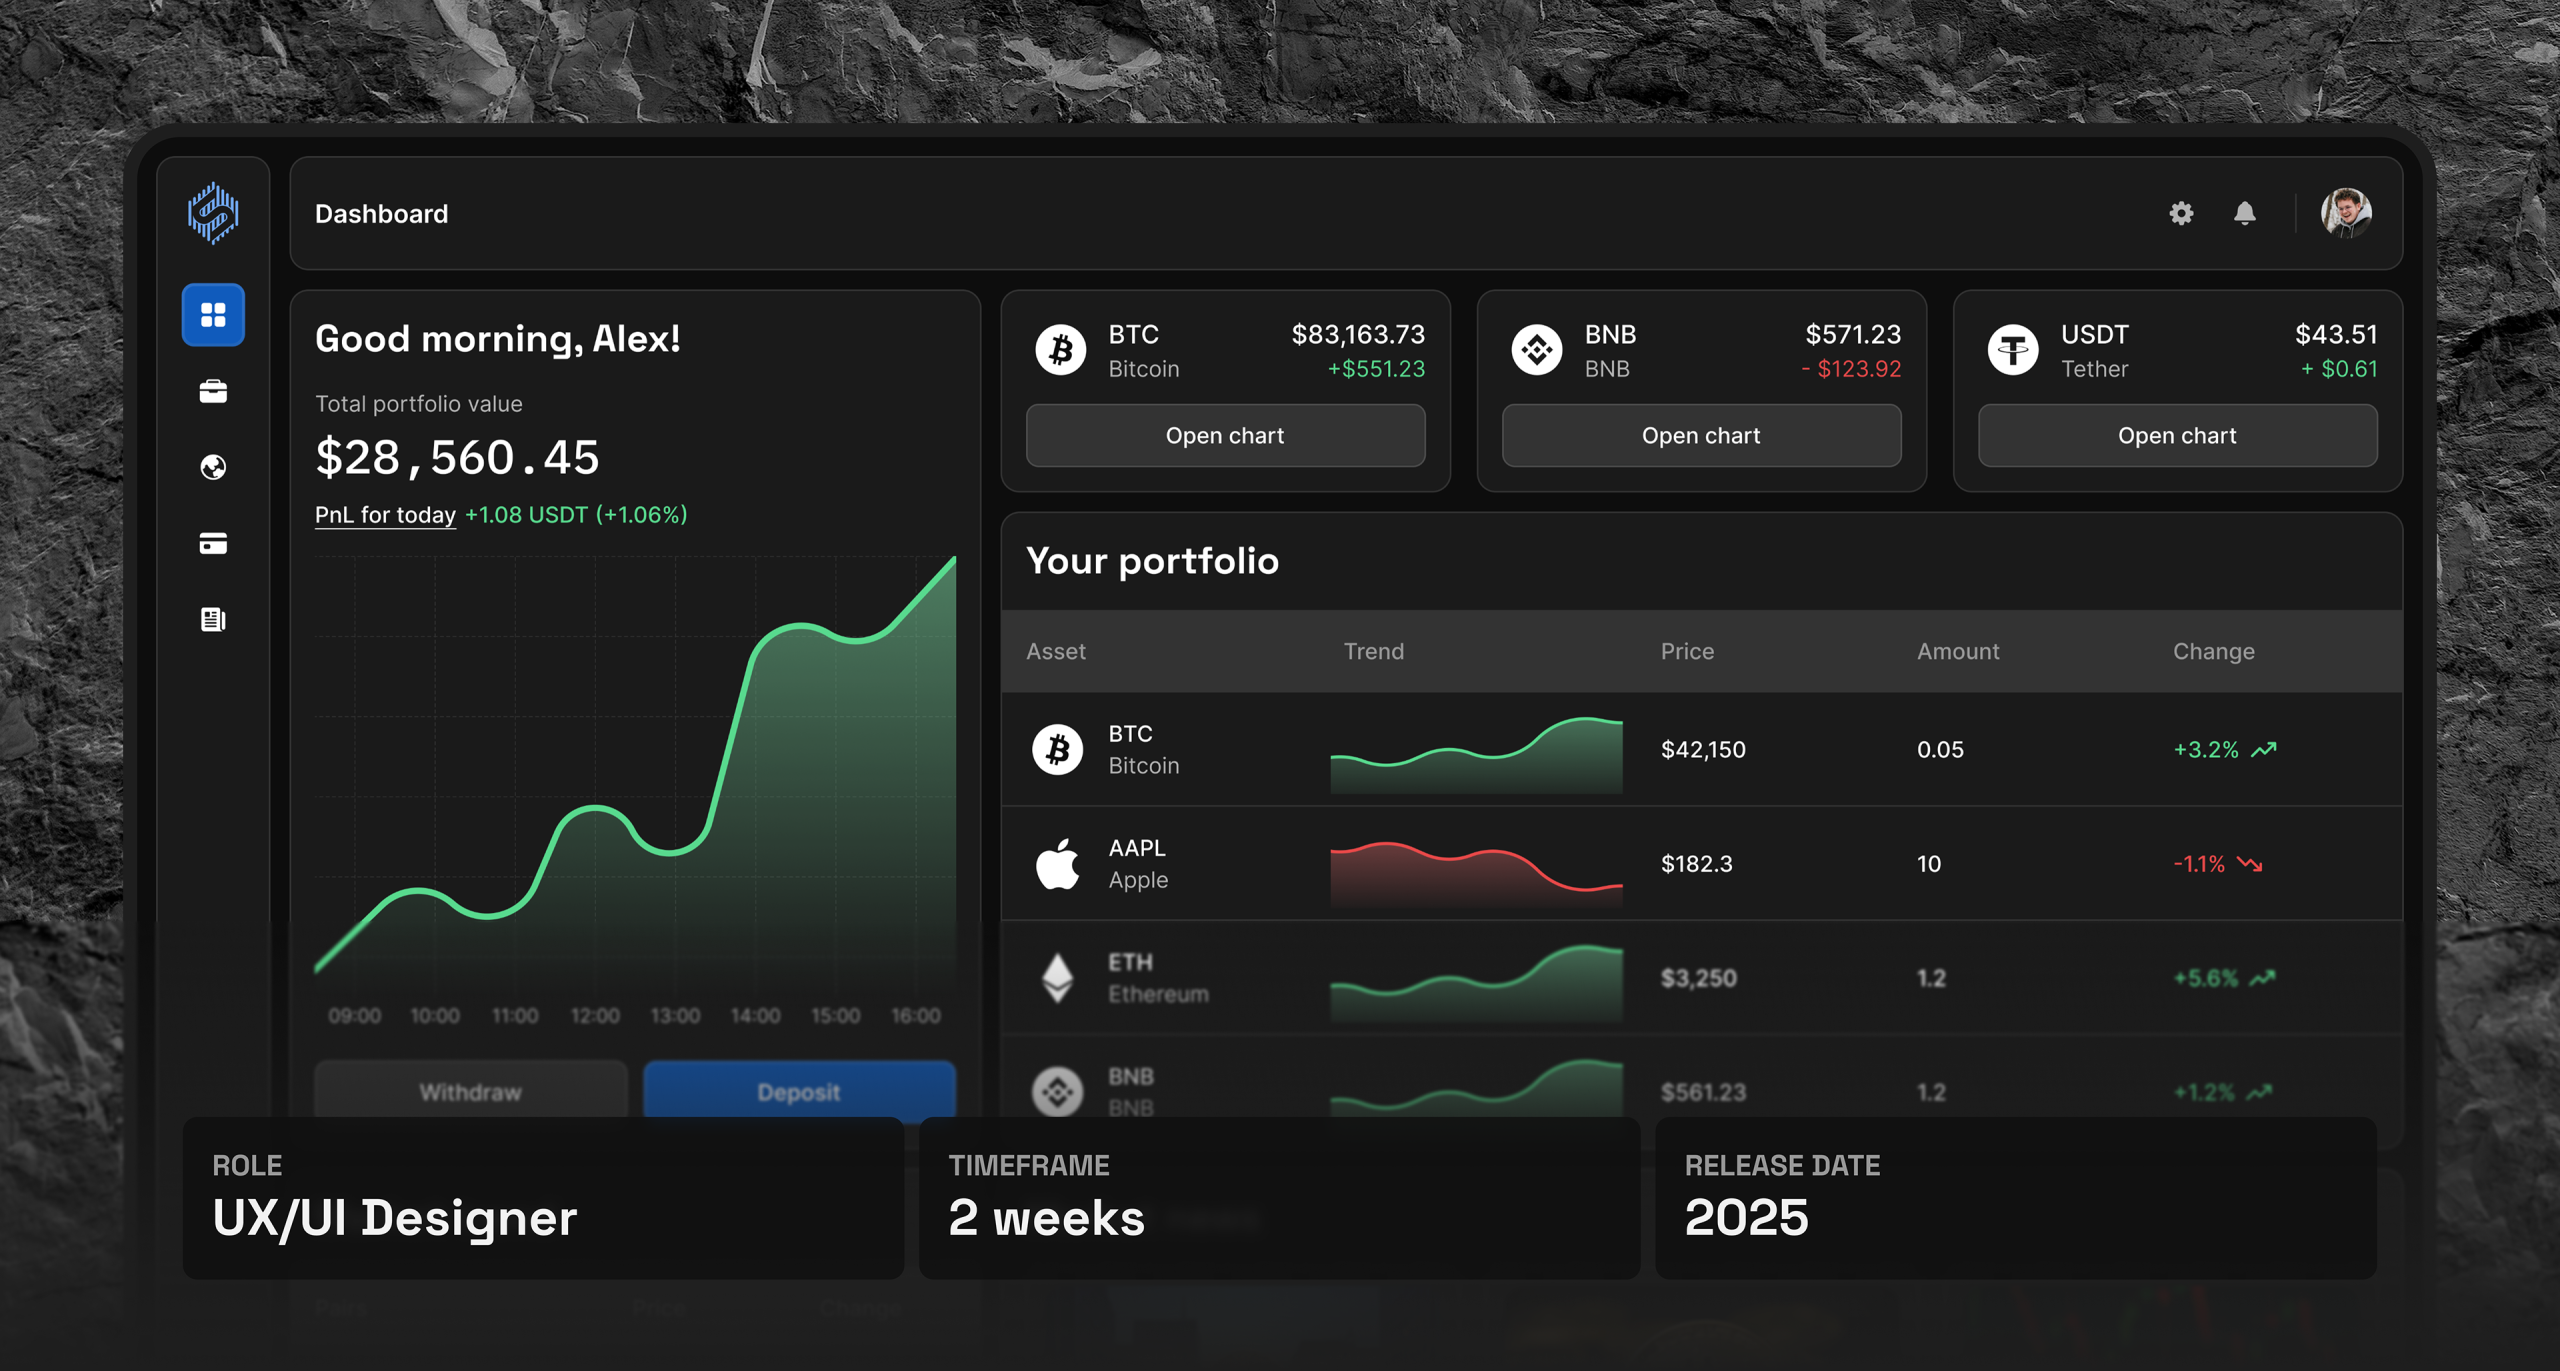Screen dimensions: 2560x1371
Task: Click the Price column header
Action: [1687, 652]
